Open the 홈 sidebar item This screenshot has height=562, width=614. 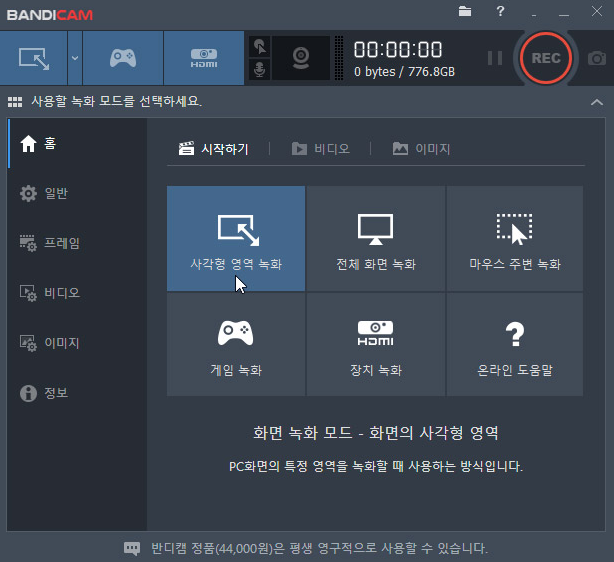[x=78, y=143]
